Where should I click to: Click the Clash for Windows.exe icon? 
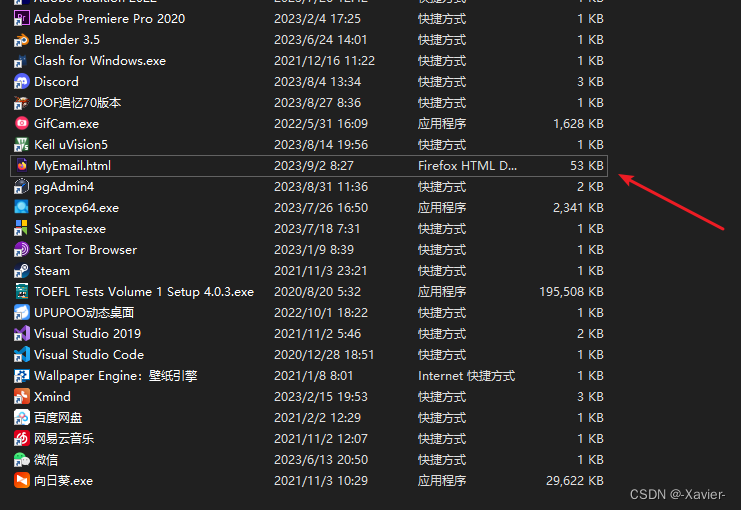click(x=21, y=61)
